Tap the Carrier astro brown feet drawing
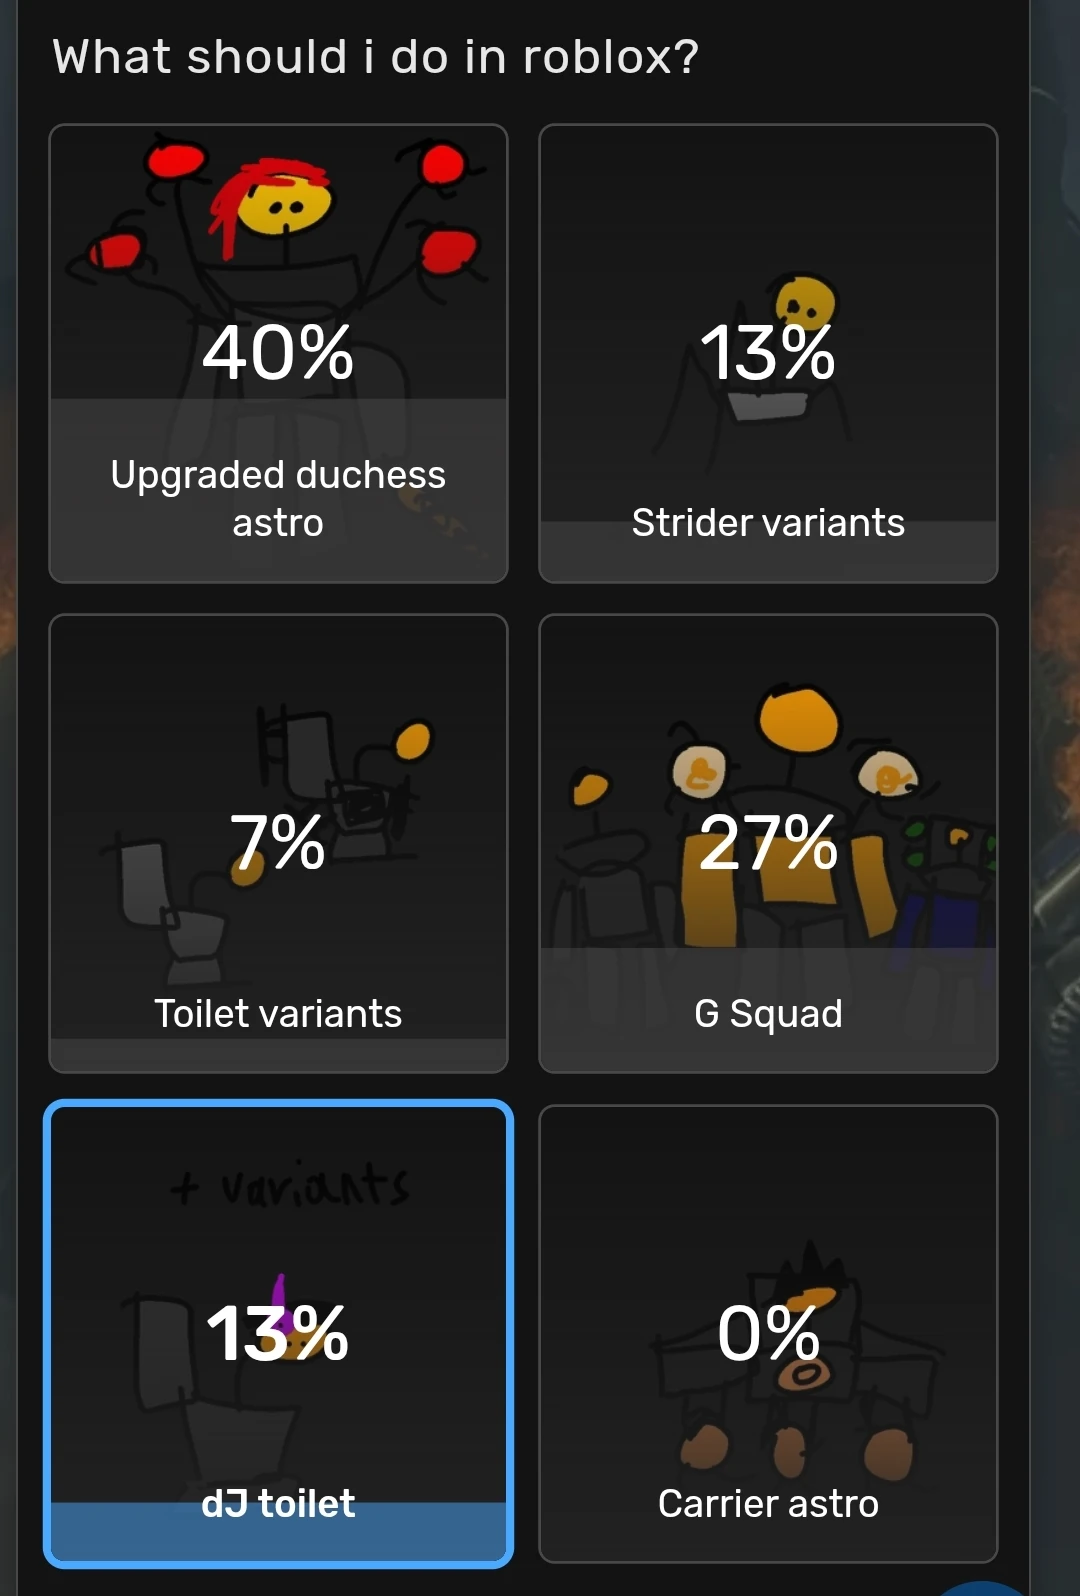Screen dimensions: 1080x1596 pyautogui.click(x=790, y=1450)
